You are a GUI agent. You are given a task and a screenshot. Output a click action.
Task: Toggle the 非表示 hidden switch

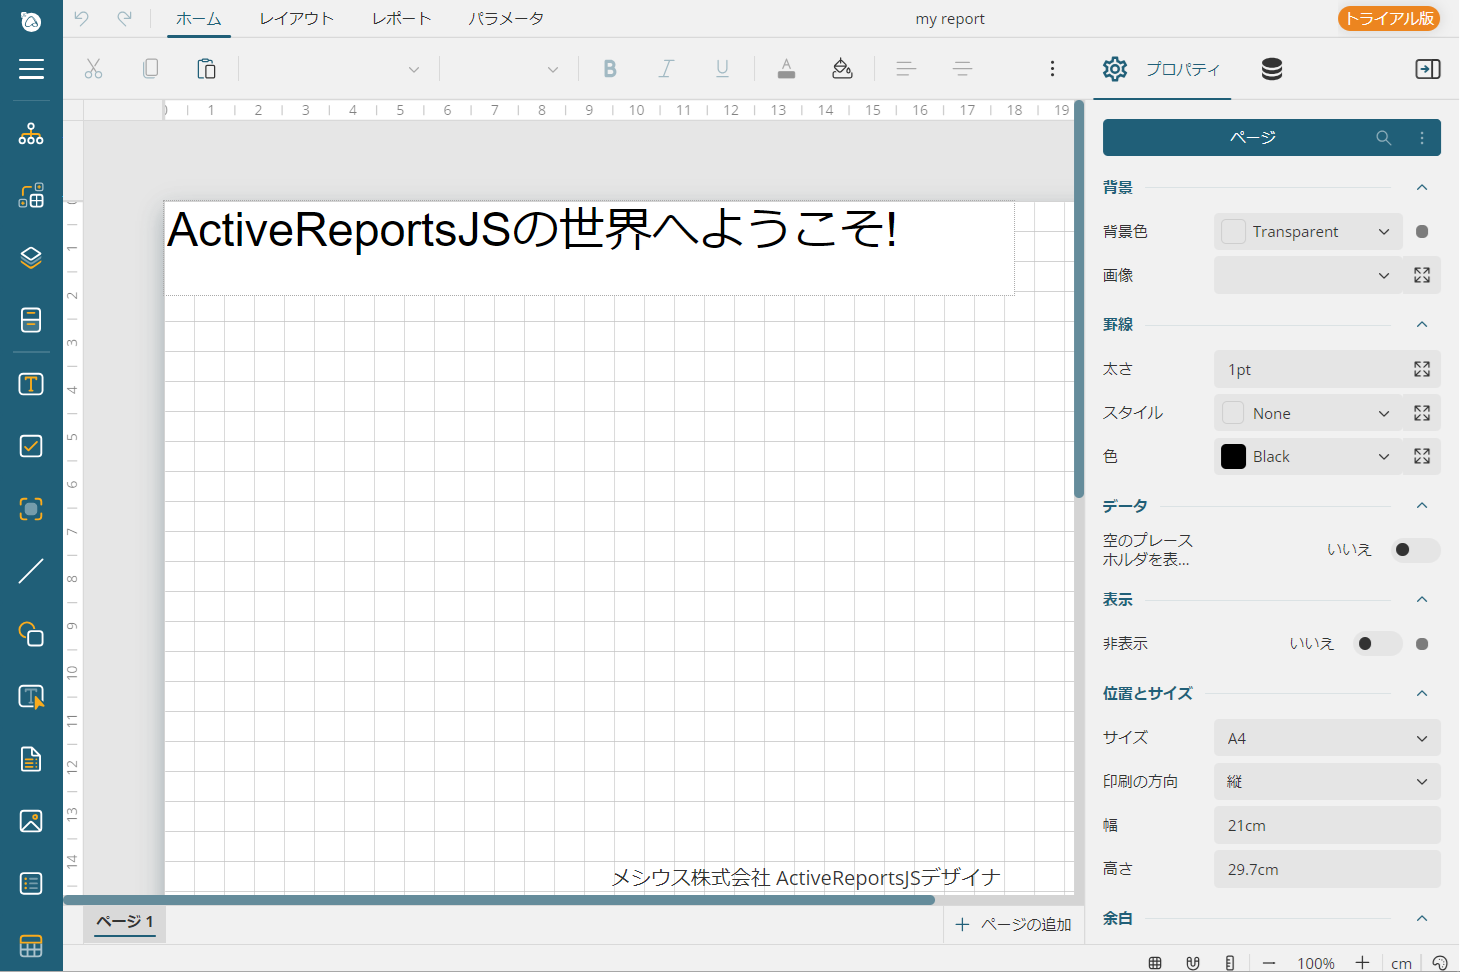(x=1378, y=644)
